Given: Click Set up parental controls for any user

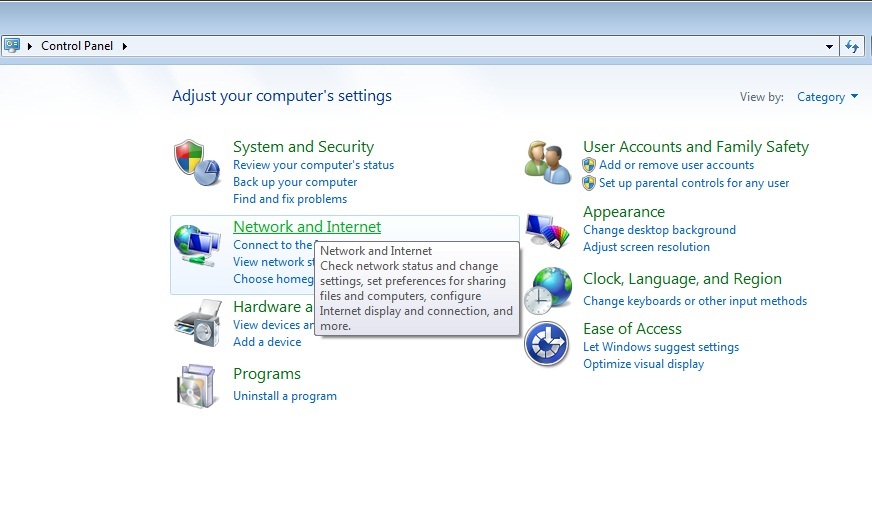Looking at the screenshot, I should (693, 183).
